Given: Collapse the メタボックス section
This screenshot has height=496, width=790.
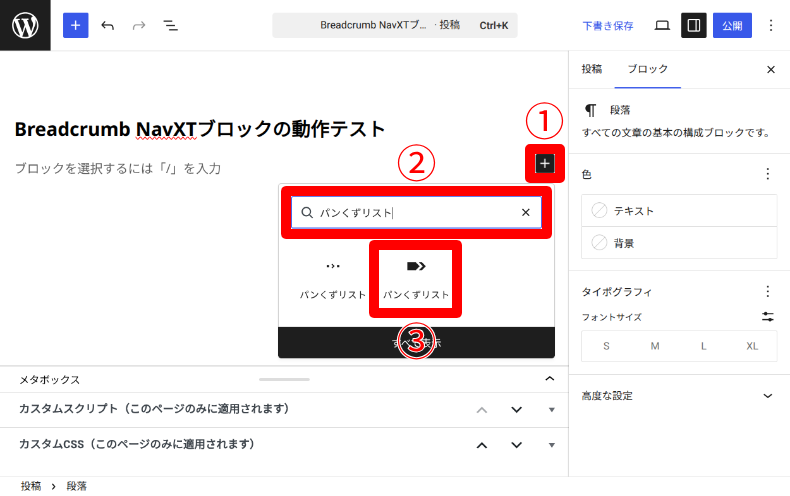Looking at the screenshot, I should [550, 379].
